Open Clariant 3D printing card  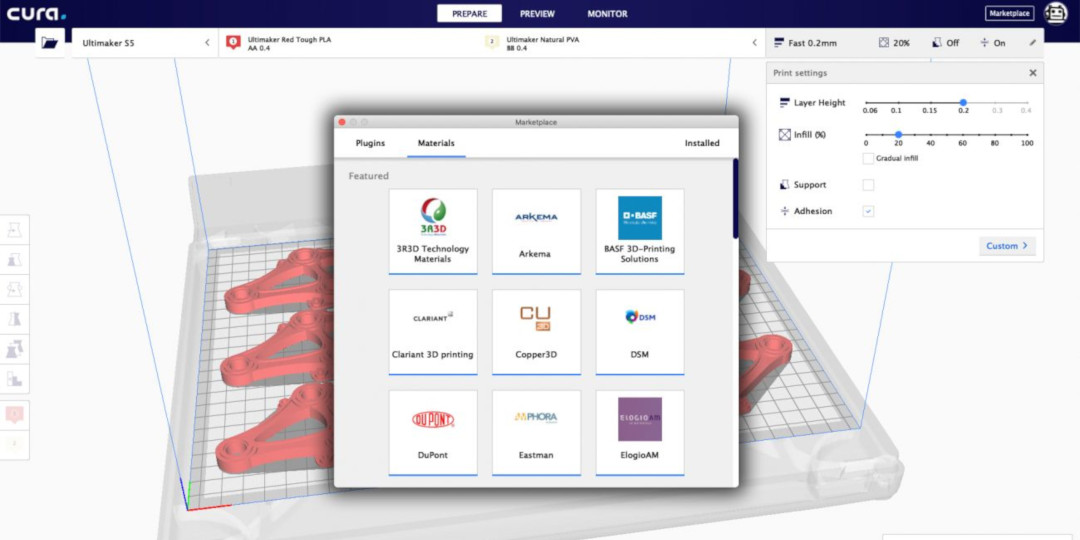(433, 333)
